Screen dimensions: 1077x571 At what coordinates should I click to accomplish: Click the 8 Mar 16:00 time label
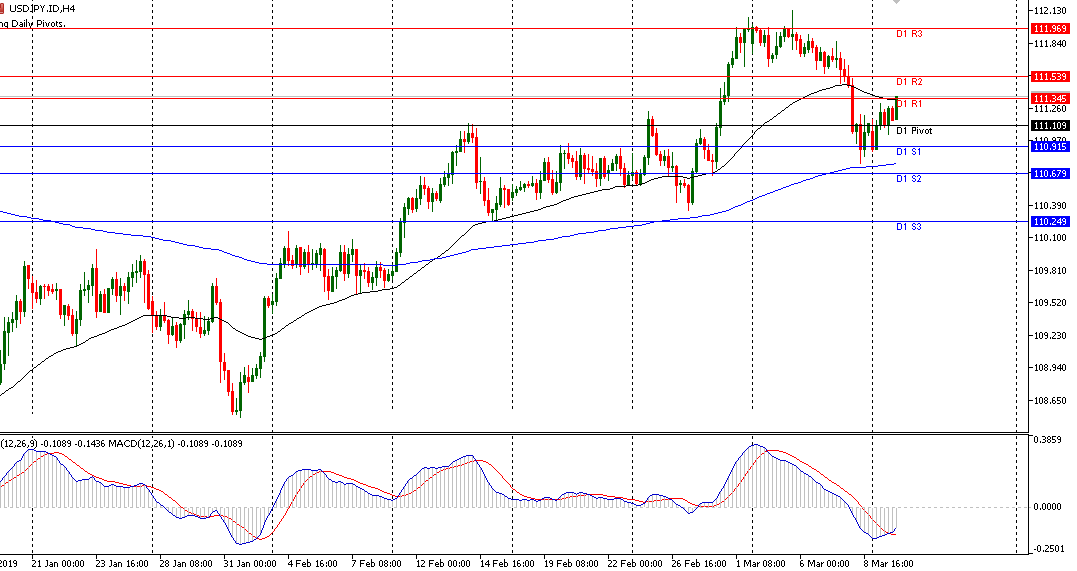click(888, 564)
